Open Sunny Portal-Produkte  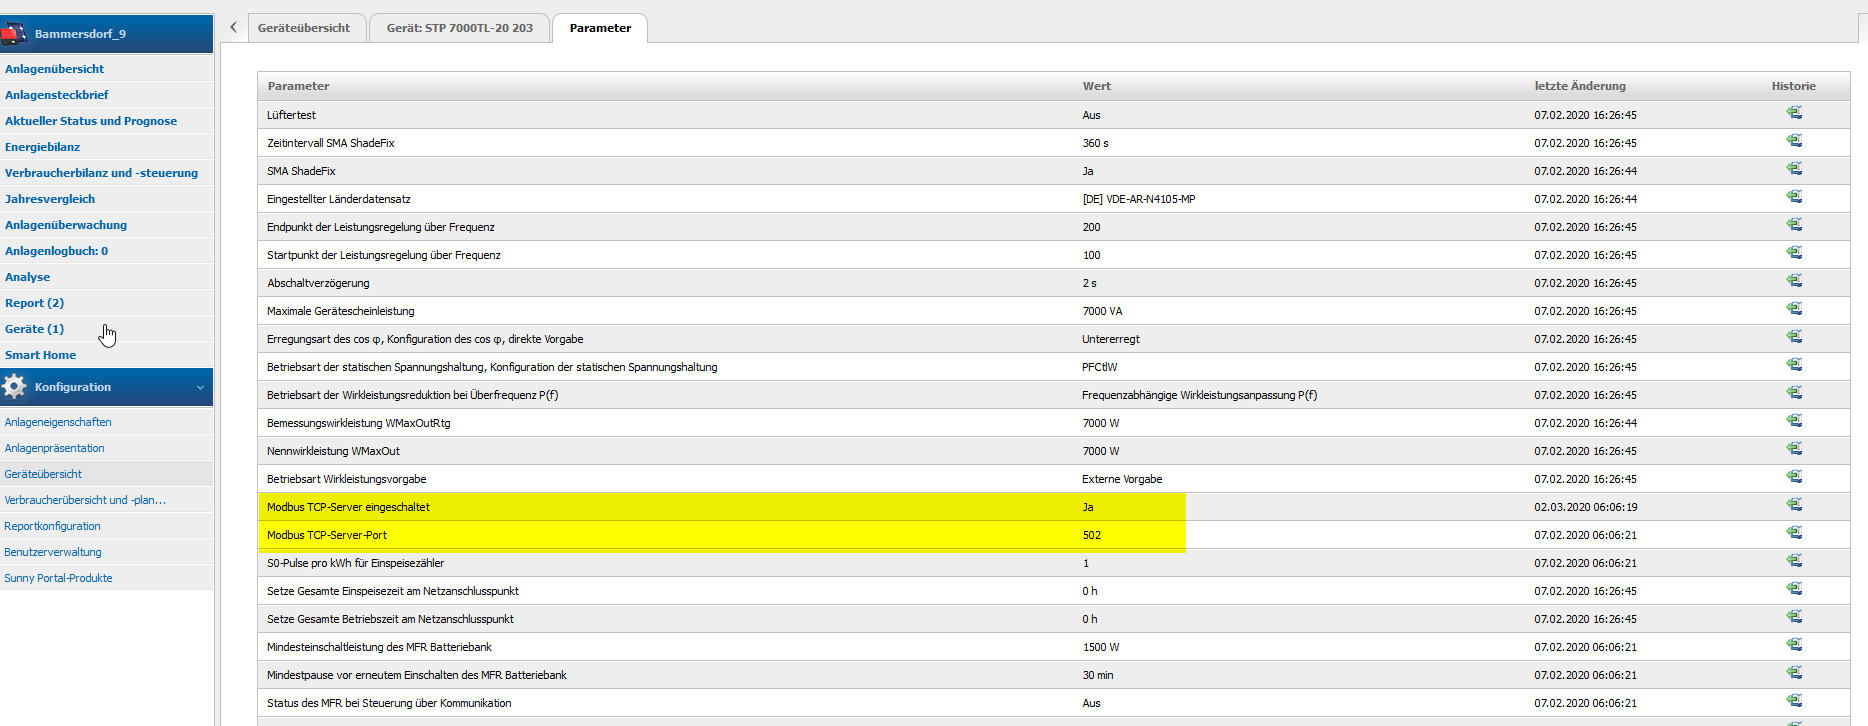(58, 578)
